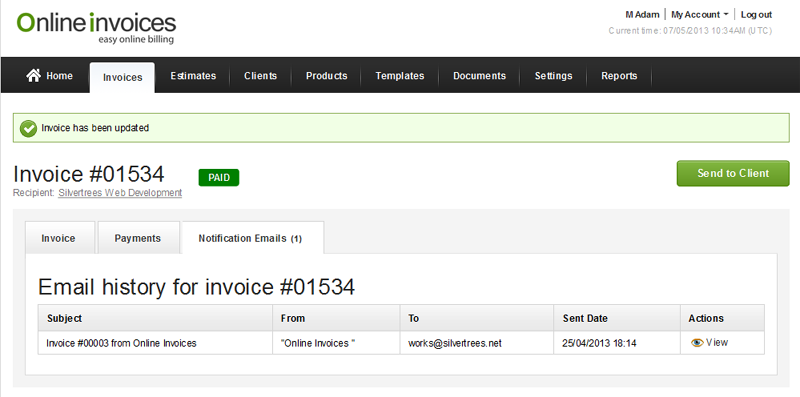Image resolution: width=800 pixels, height=397 pixels.
Task: Go to the Clients section
Action: click(x=260, y=76)
